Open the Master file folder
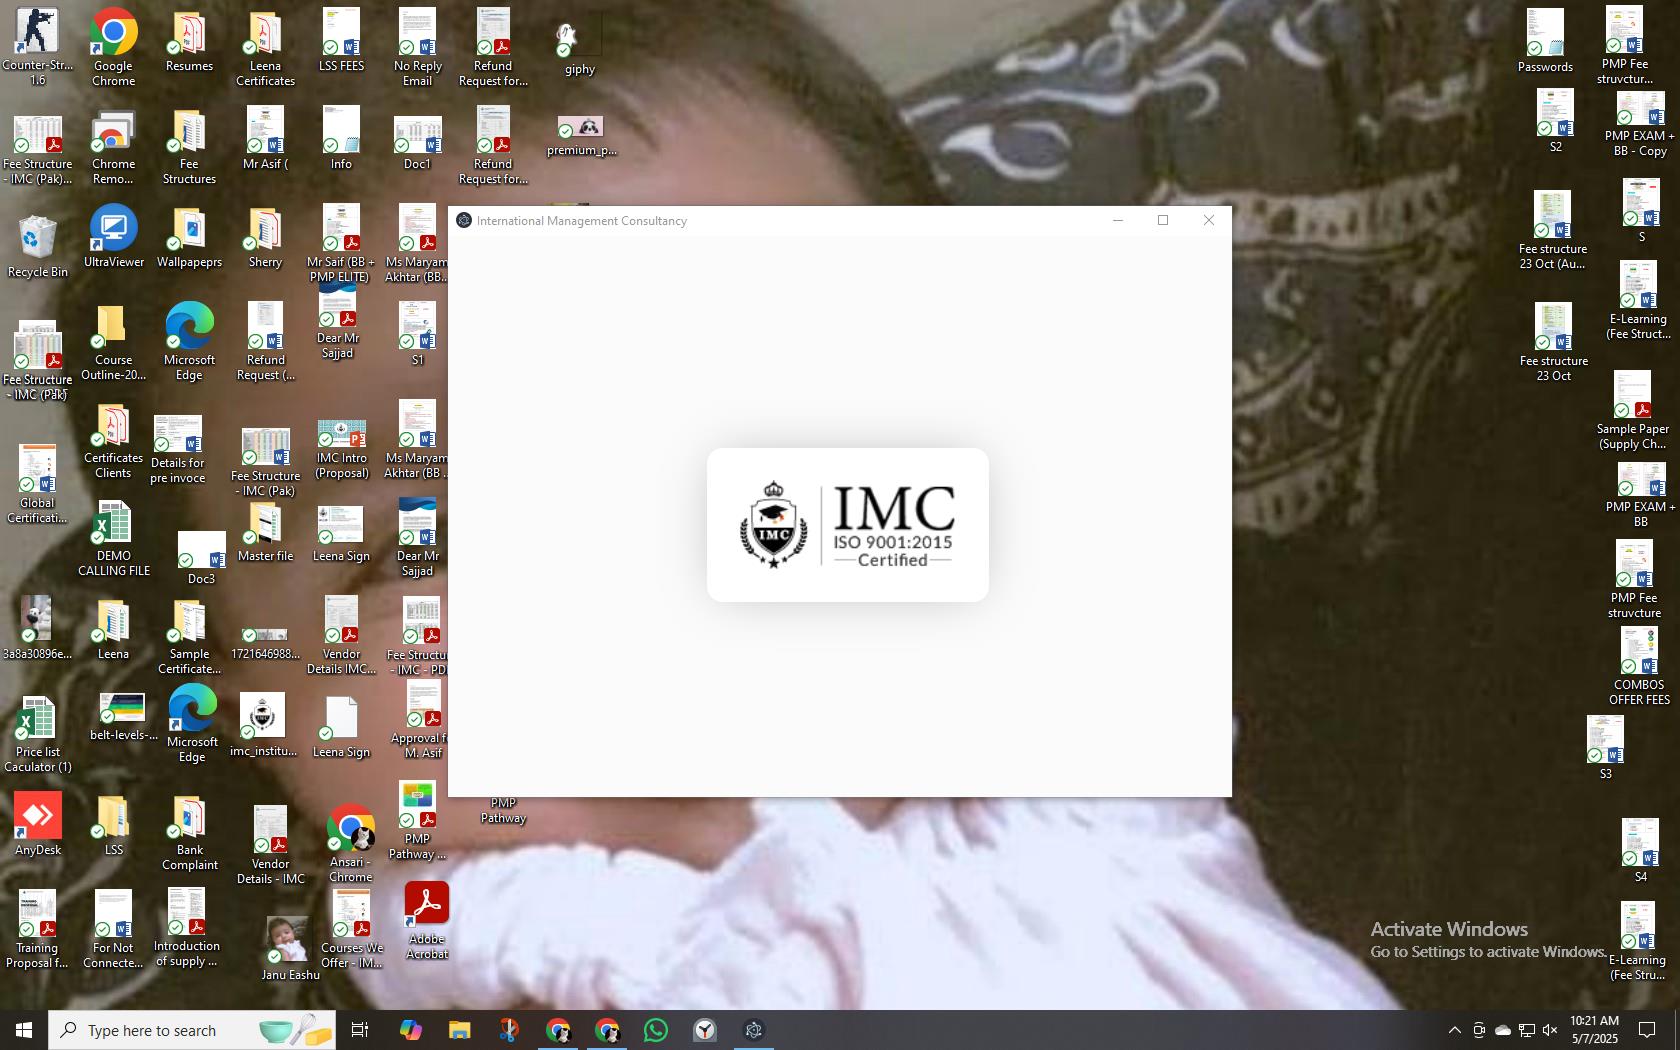This screenshot has height=1050, width=1680. tap(265, 532)
